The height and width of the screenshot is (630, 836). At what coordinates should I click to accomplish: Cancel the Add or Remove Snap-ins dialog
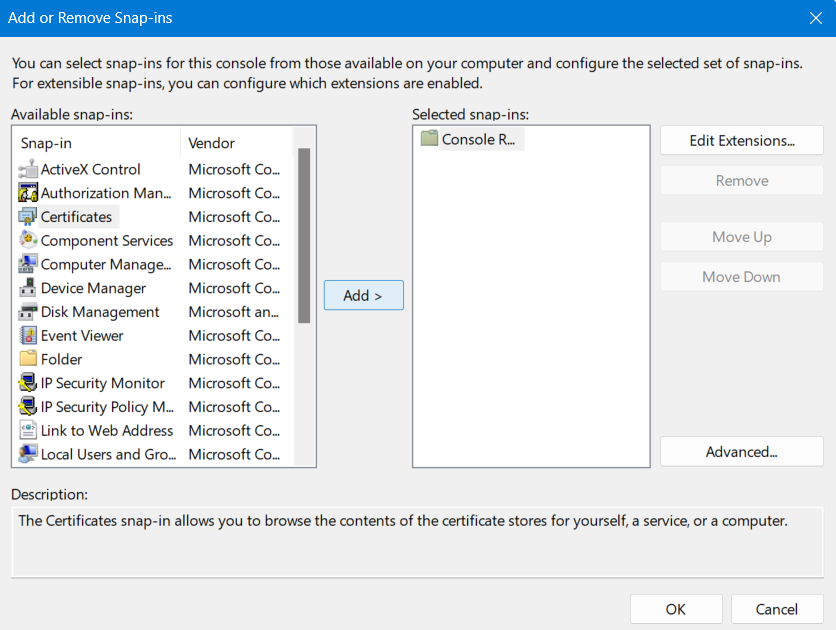(777, 608)
